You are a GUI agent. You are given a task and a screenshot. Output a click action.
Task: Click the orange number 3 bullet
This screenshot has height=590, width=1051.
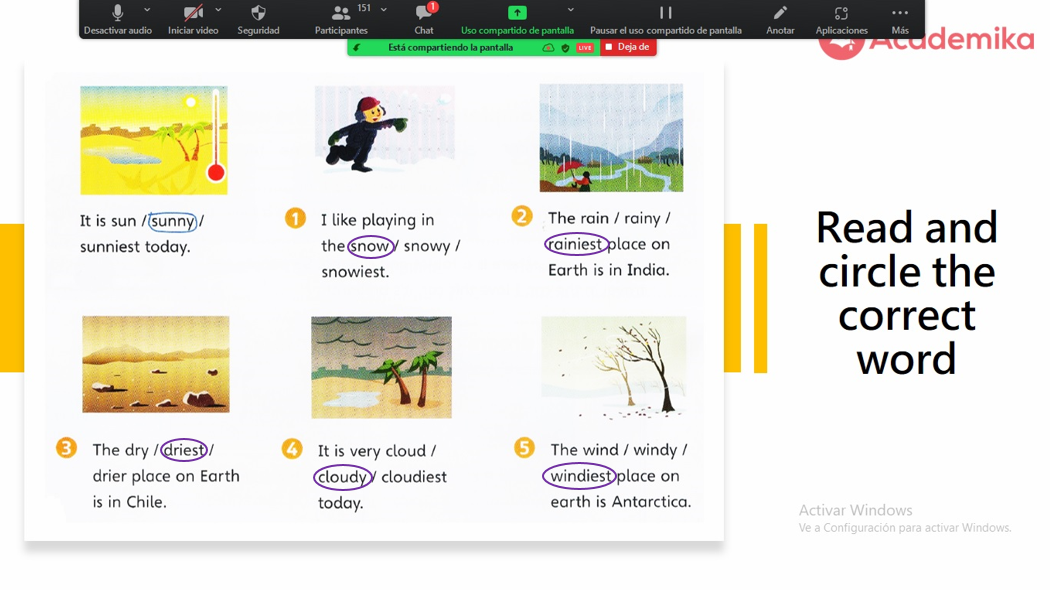tap(66, 447)
